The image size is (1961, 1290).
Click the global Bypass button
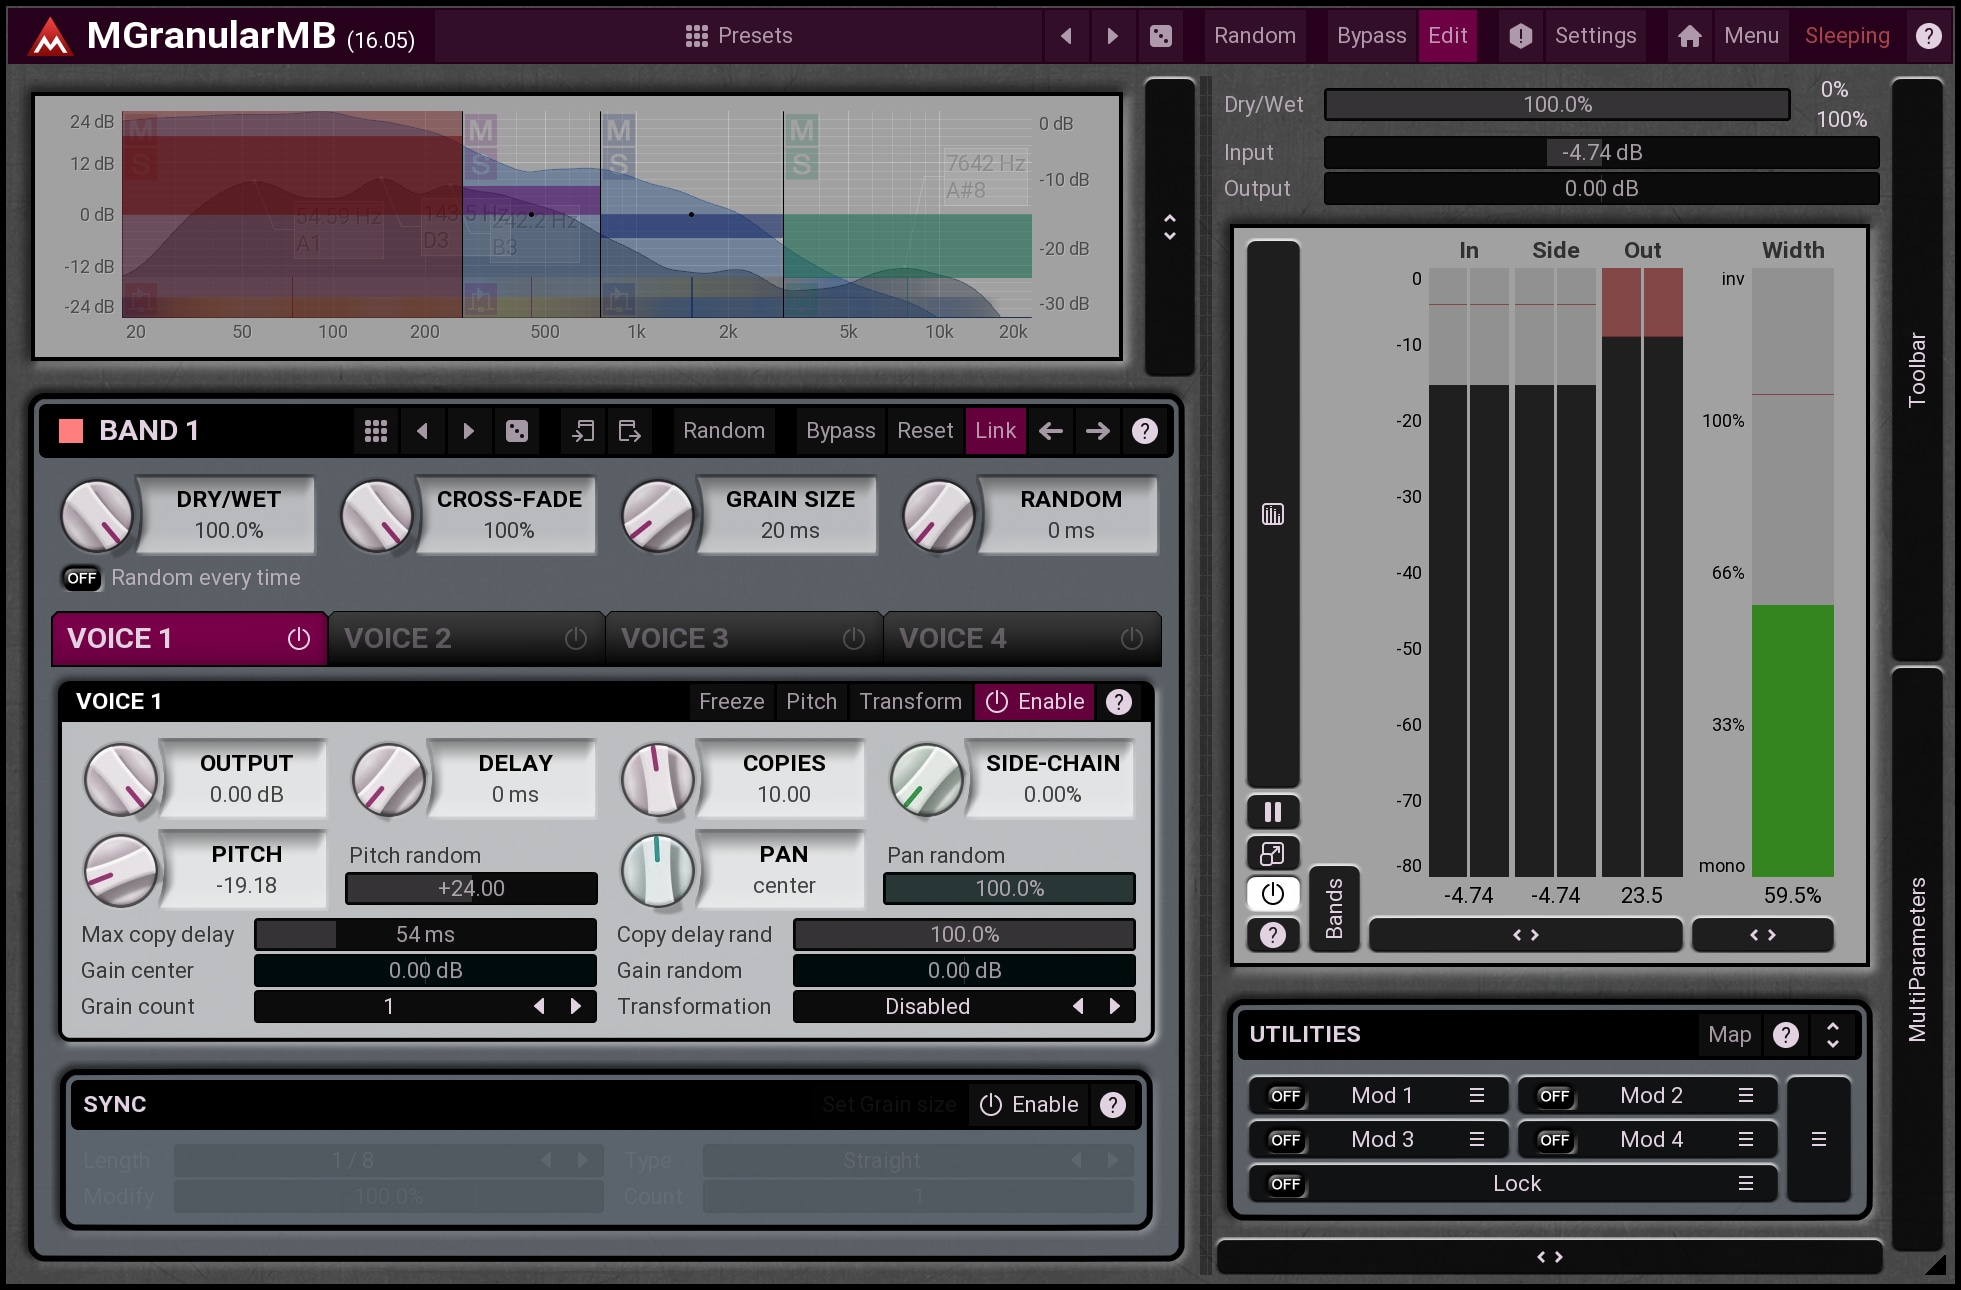click(x=1371, y=36)
